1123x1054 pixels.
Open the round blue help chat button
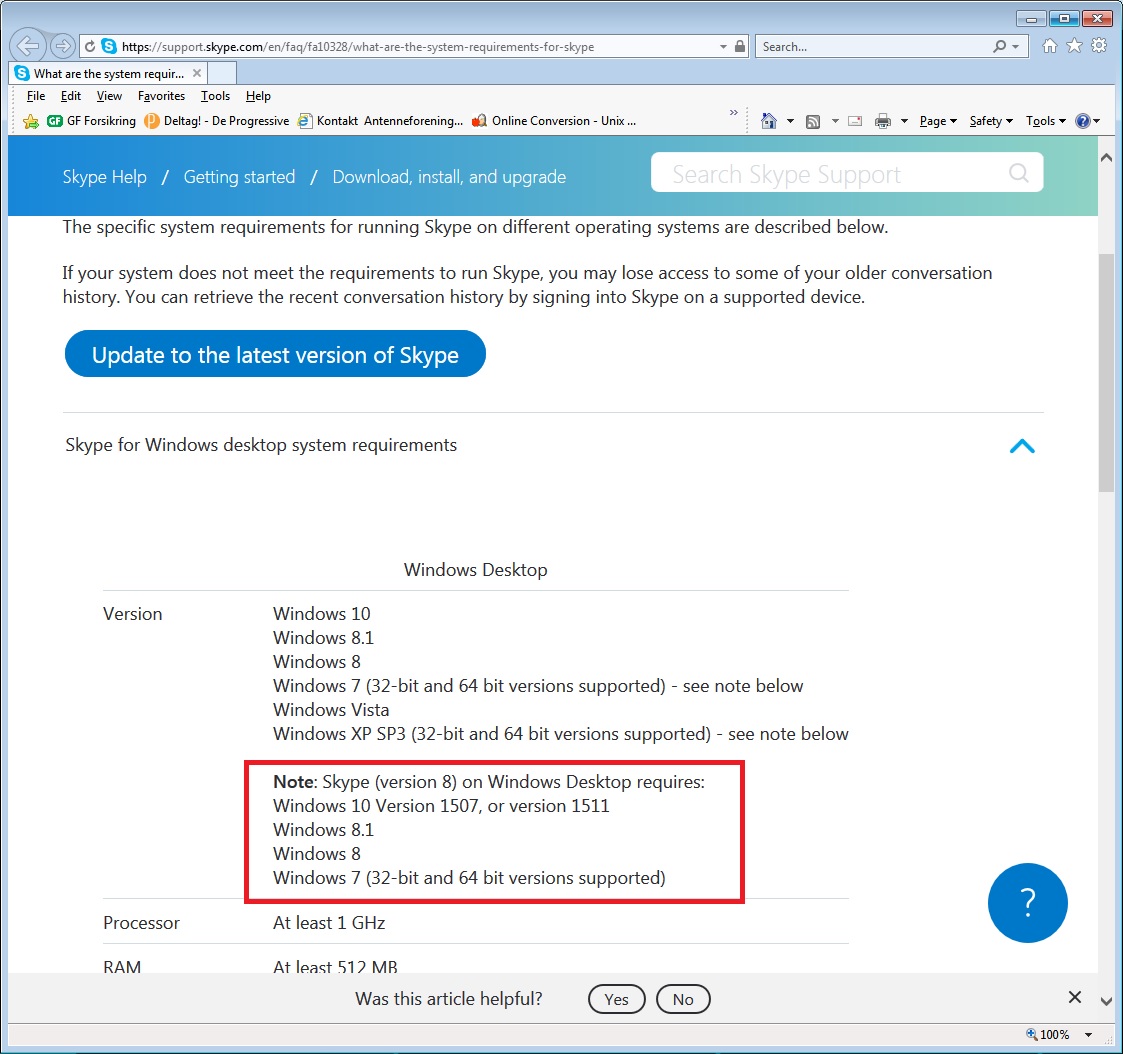pos(1027,902)
